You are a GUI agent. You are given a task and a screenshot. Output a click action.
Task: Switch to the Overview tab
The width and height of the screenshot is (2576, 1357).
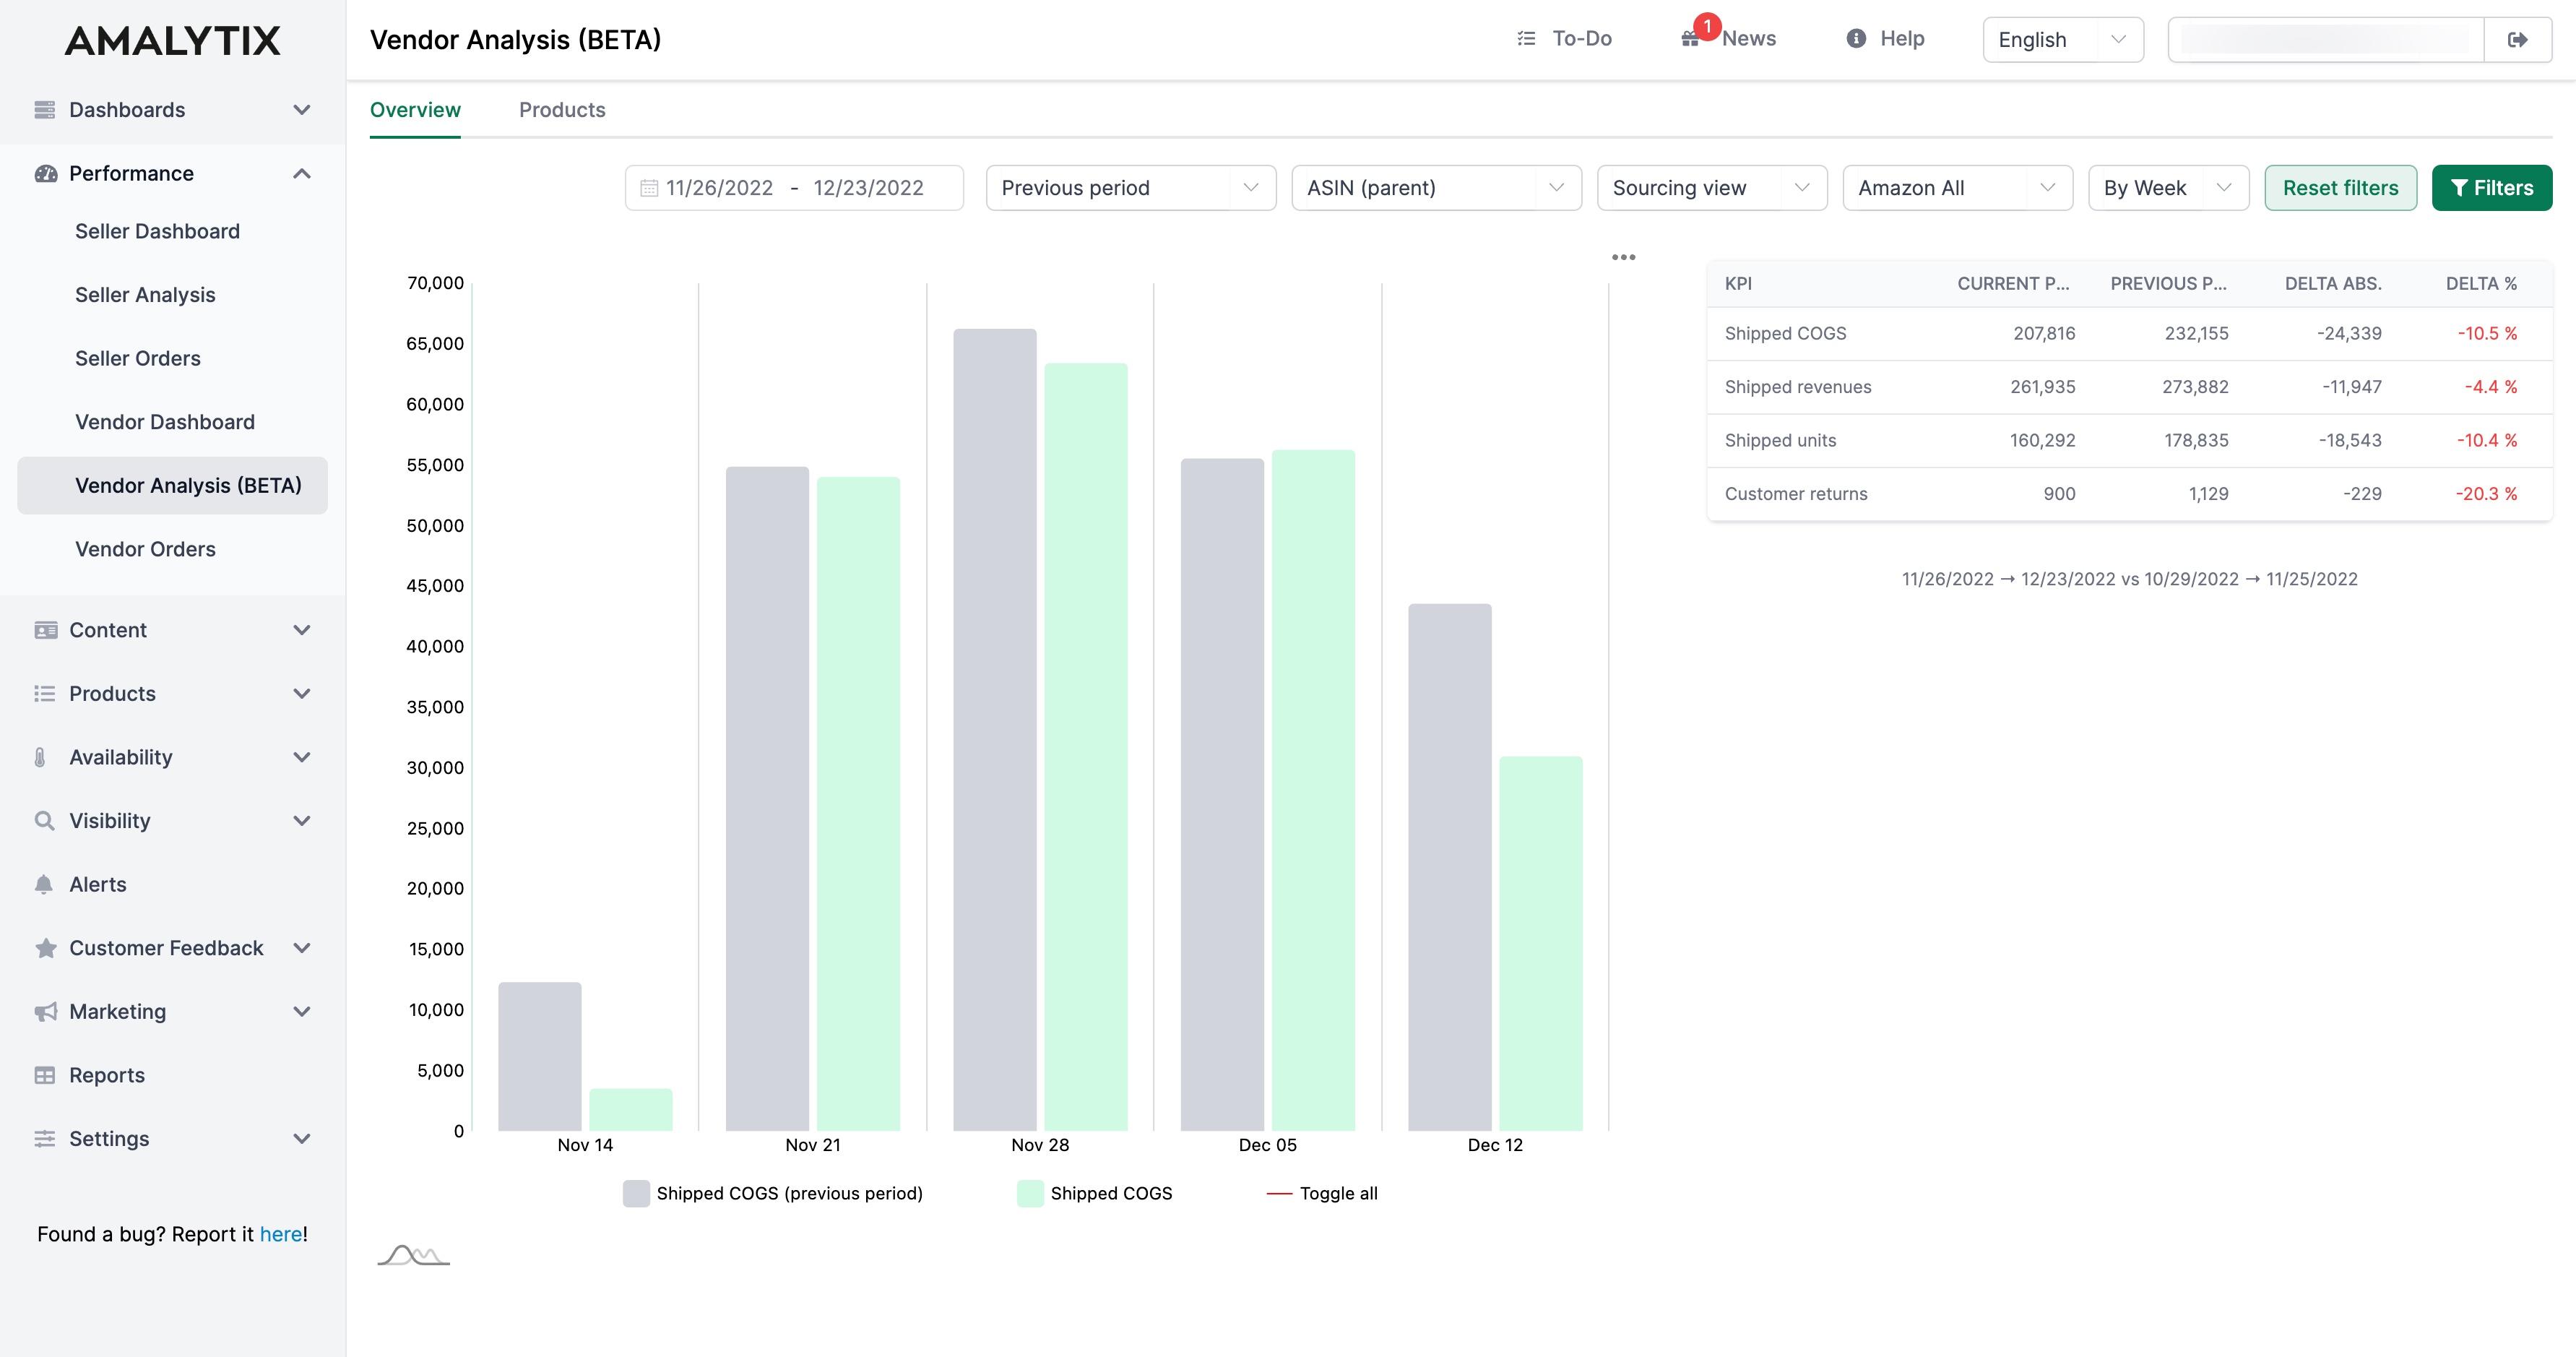click(415, 110)
